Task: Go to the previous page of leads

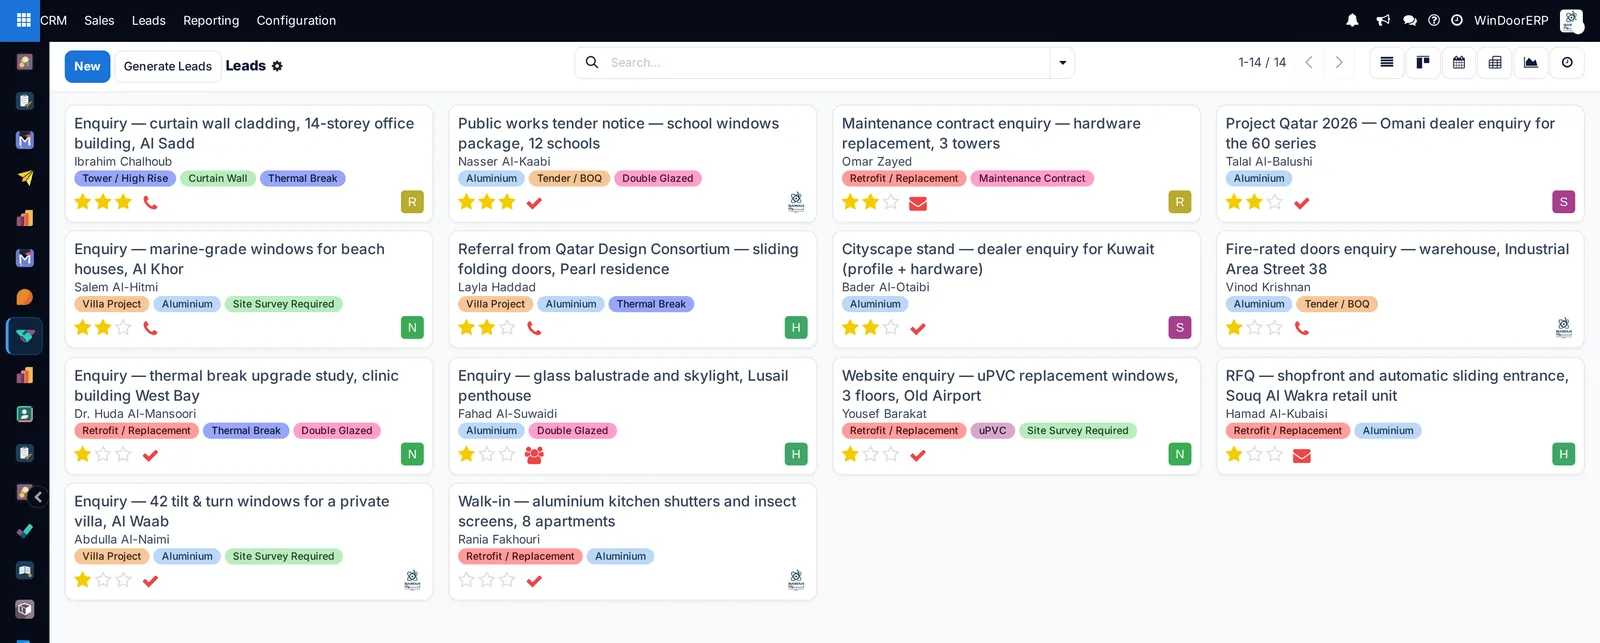Action: pyautogui.click(x=1309, y=62)
